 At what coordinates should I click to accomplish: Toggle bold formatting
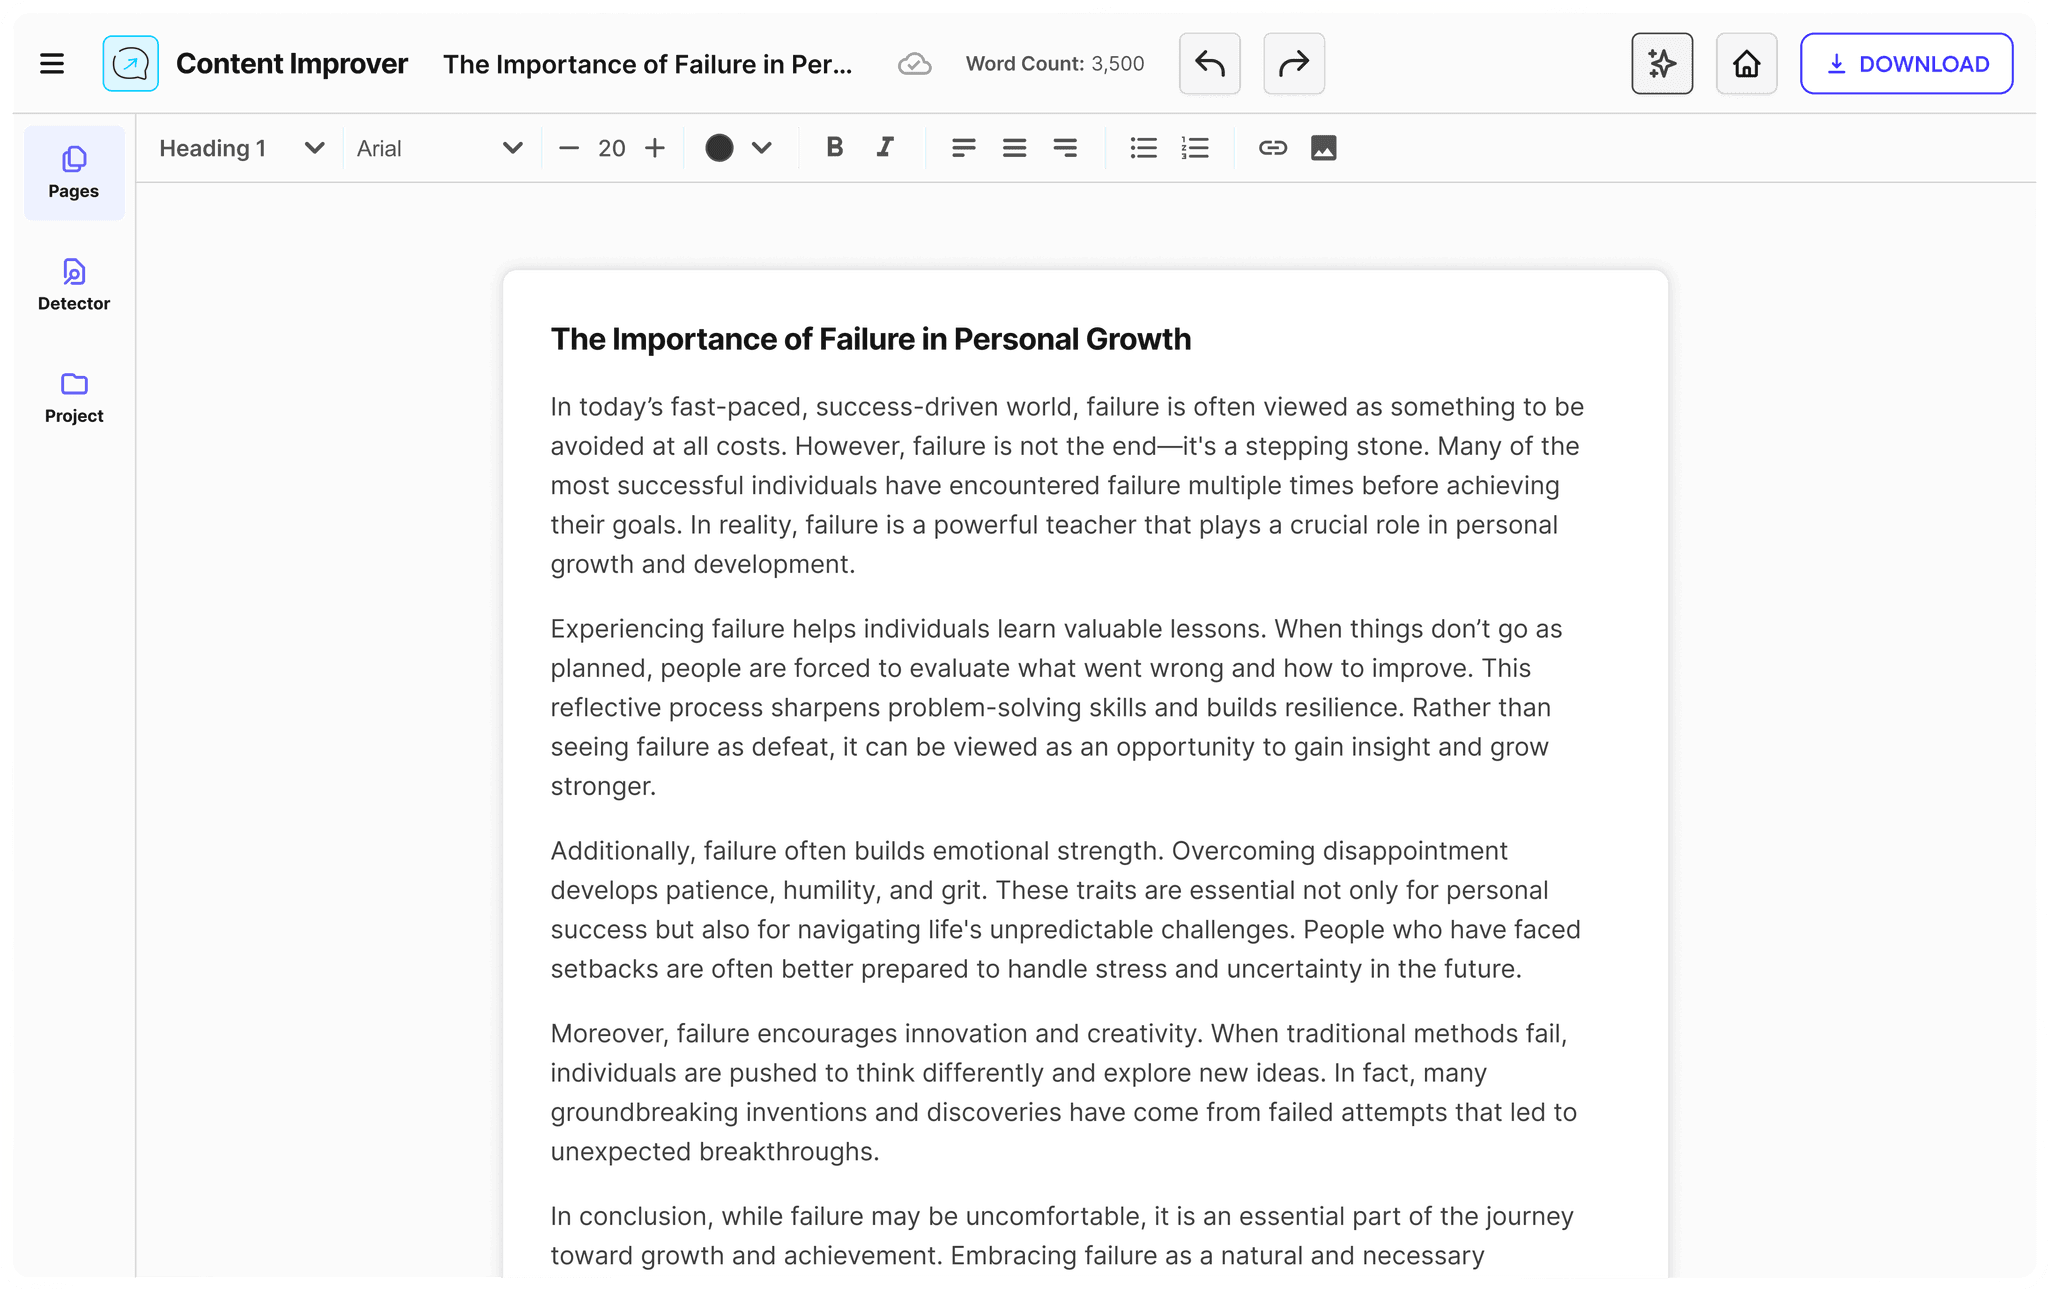pos(835,148)
